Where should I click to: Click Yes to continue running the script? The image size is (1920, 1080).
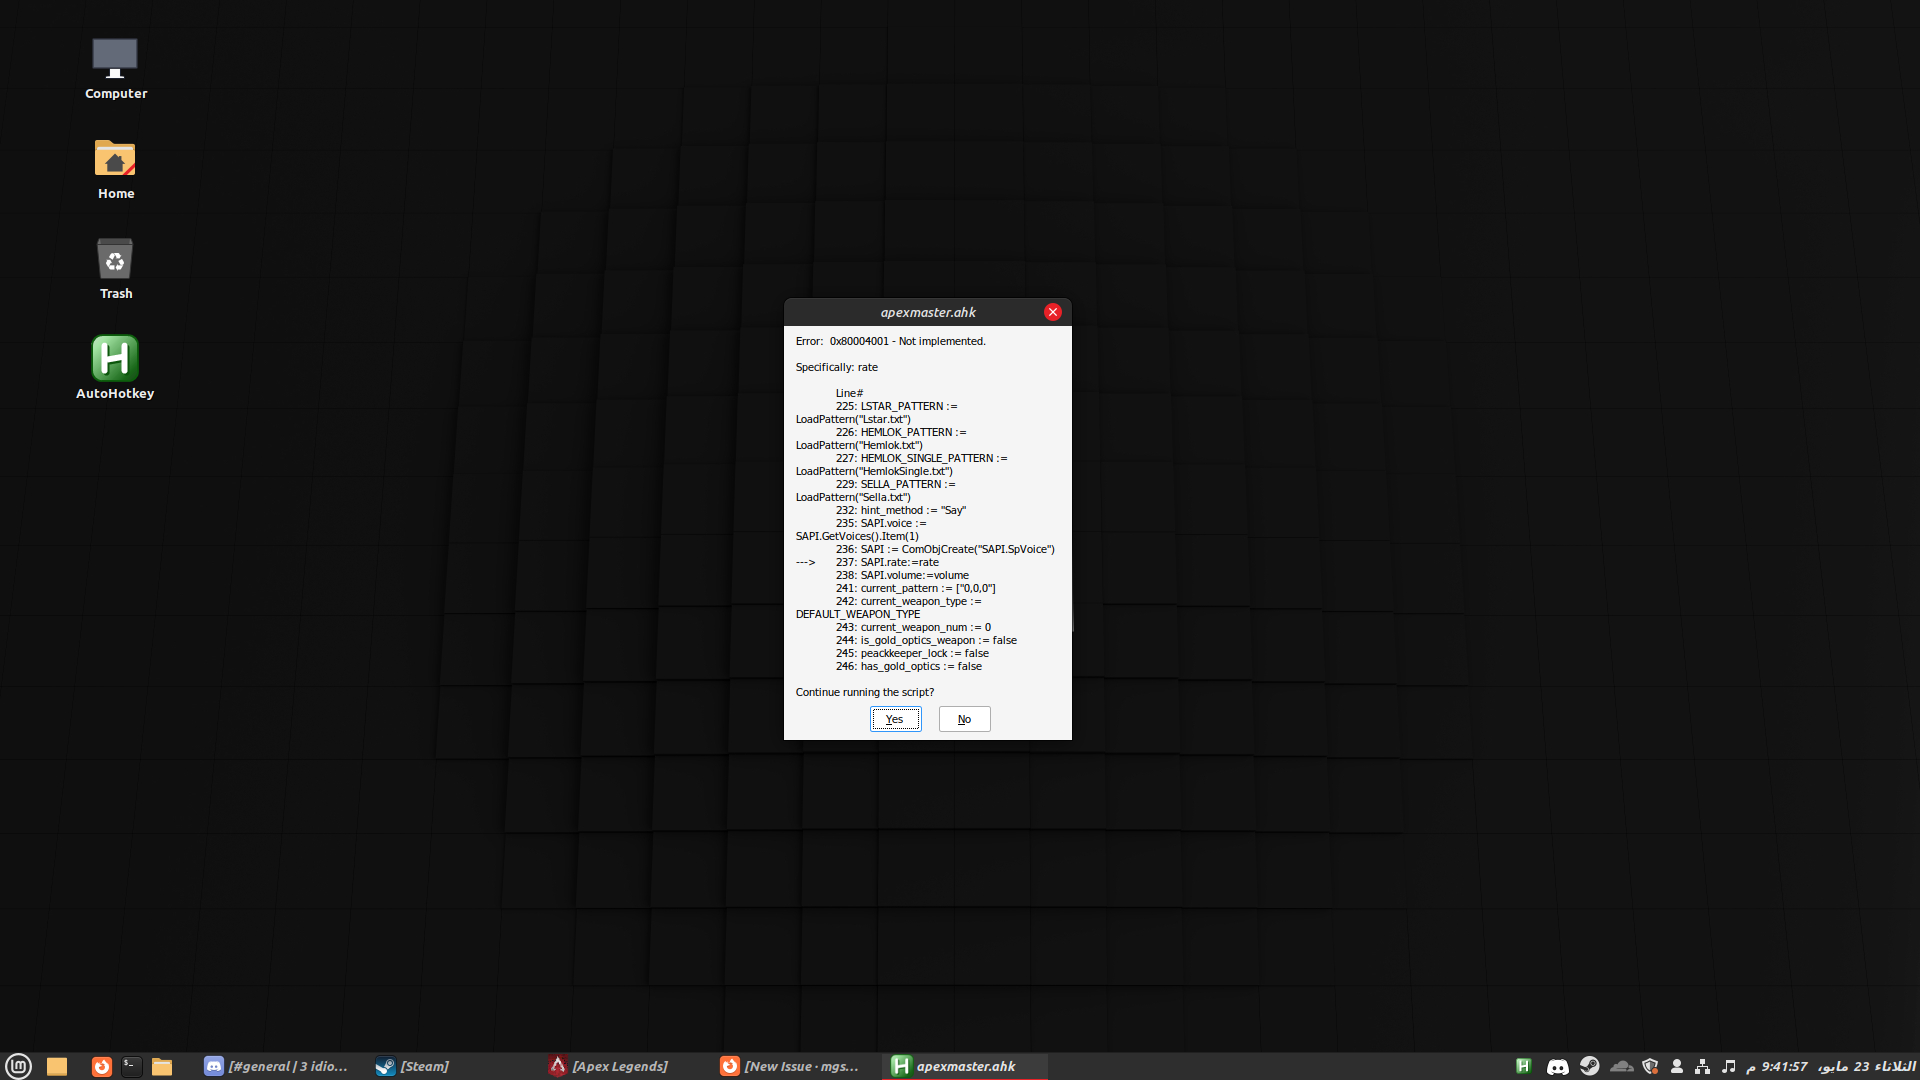(895, 719)
